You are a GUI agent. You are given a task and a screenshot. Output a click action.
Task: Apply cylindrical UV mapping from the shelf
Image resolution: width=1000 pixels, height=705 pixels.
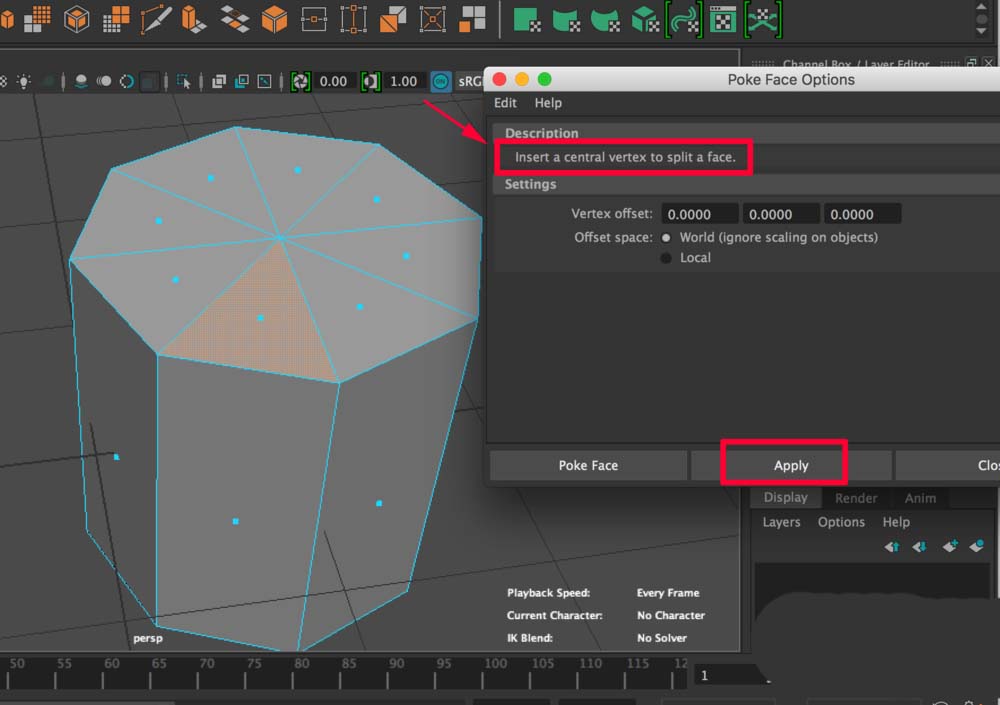(566, 20)
